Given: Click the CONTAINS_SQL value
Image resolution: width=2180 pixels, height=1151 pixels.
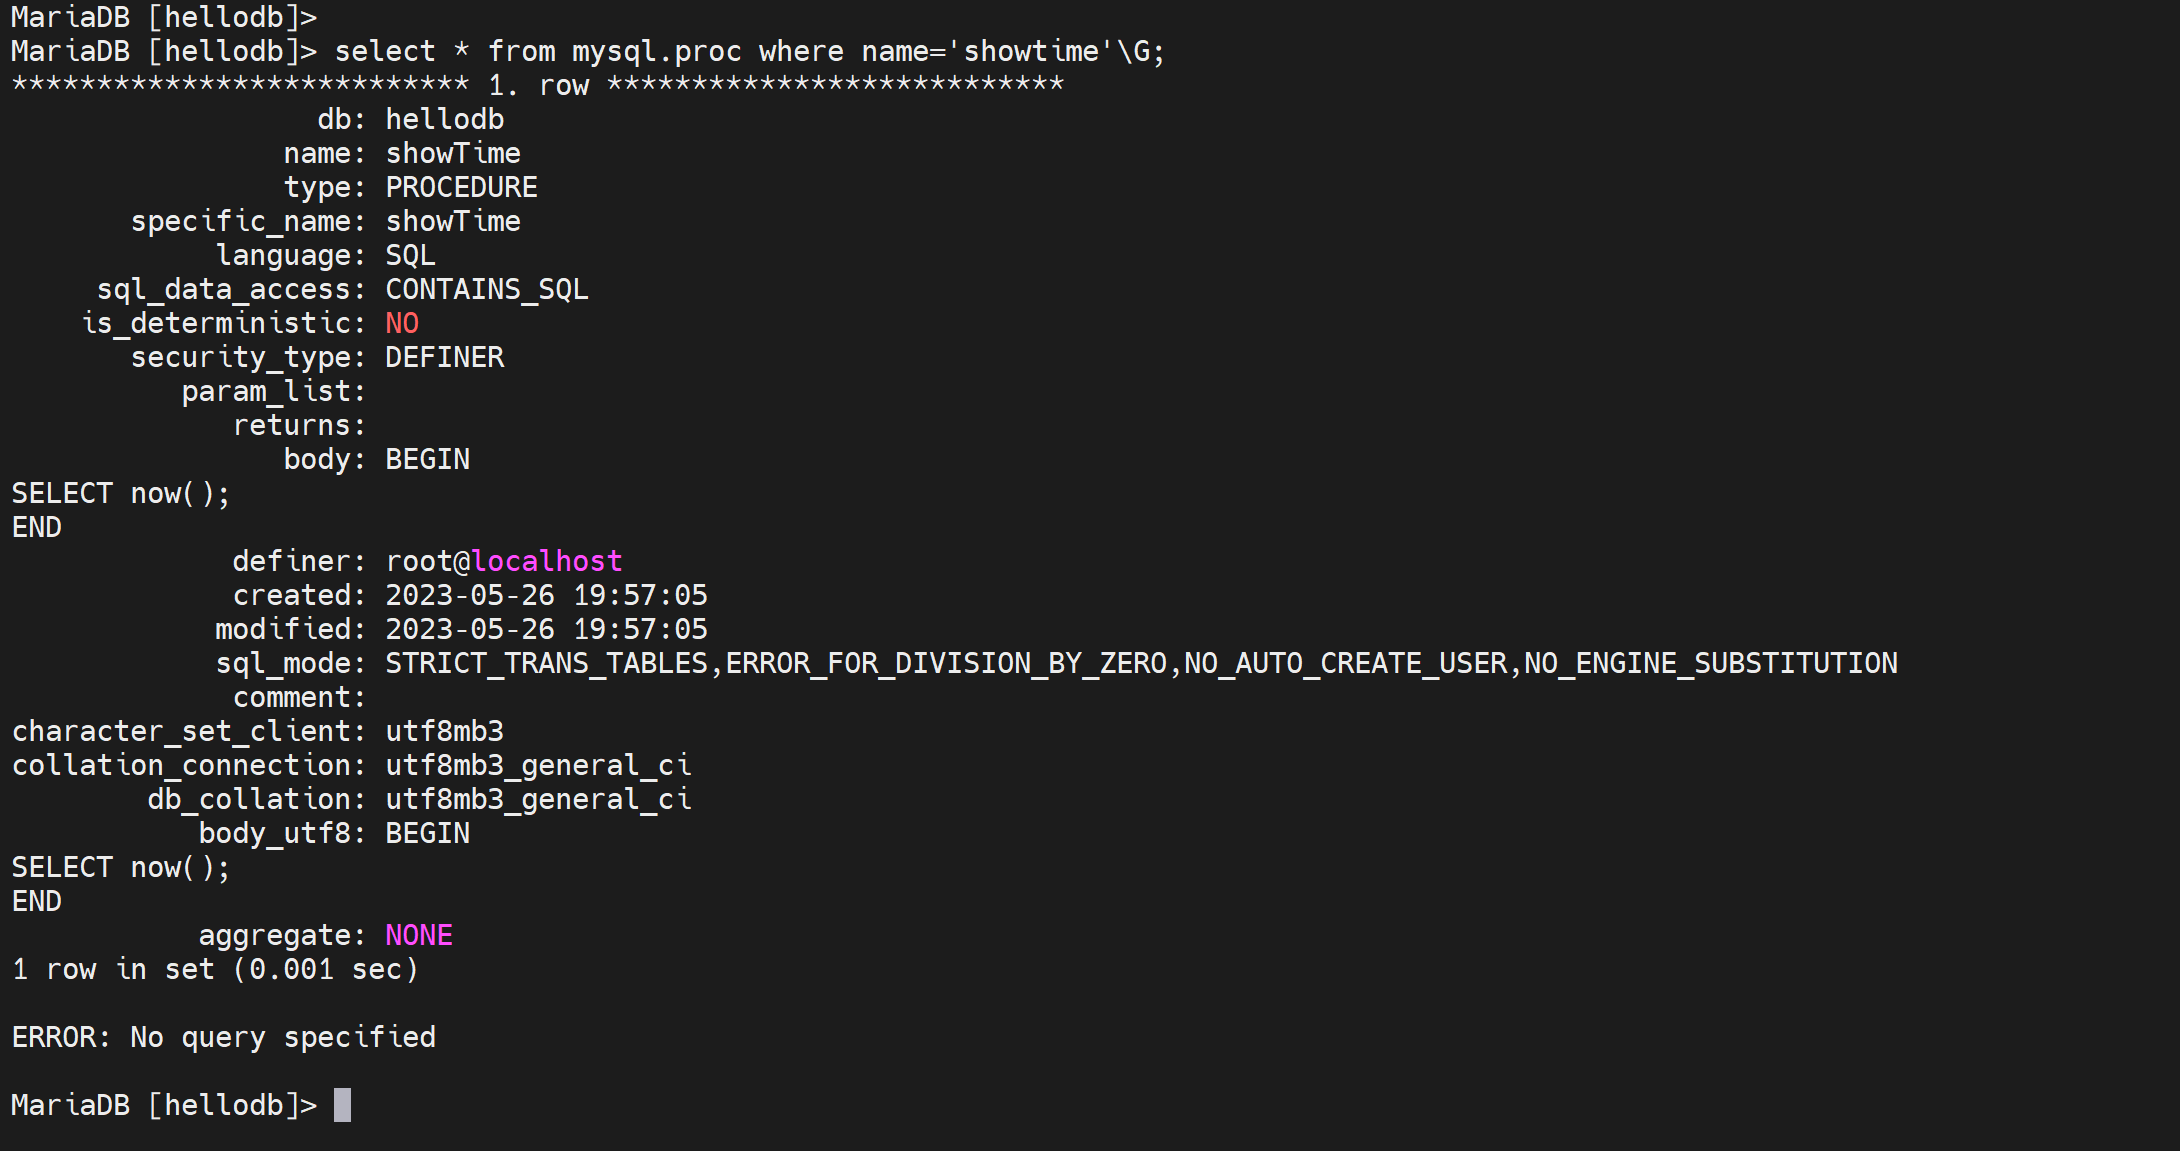Looking at the screenshot, I should pyautogui.click(x=487, y=289).
